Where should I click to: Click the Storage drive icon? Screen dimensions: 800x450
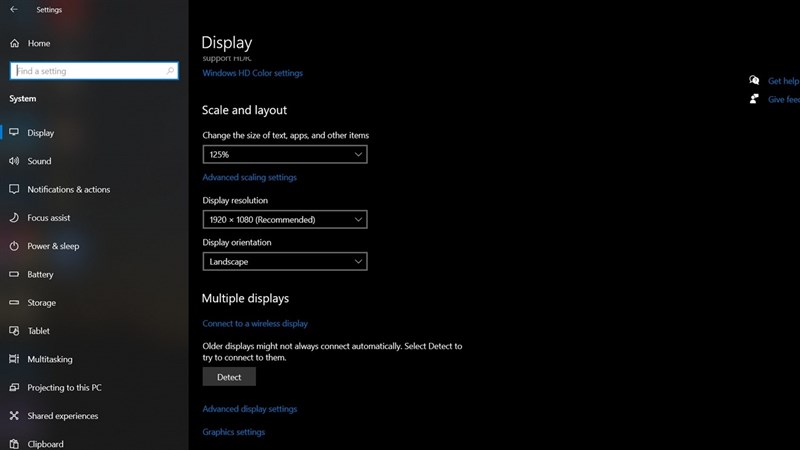pyautogui.click(x=14, y=303)
